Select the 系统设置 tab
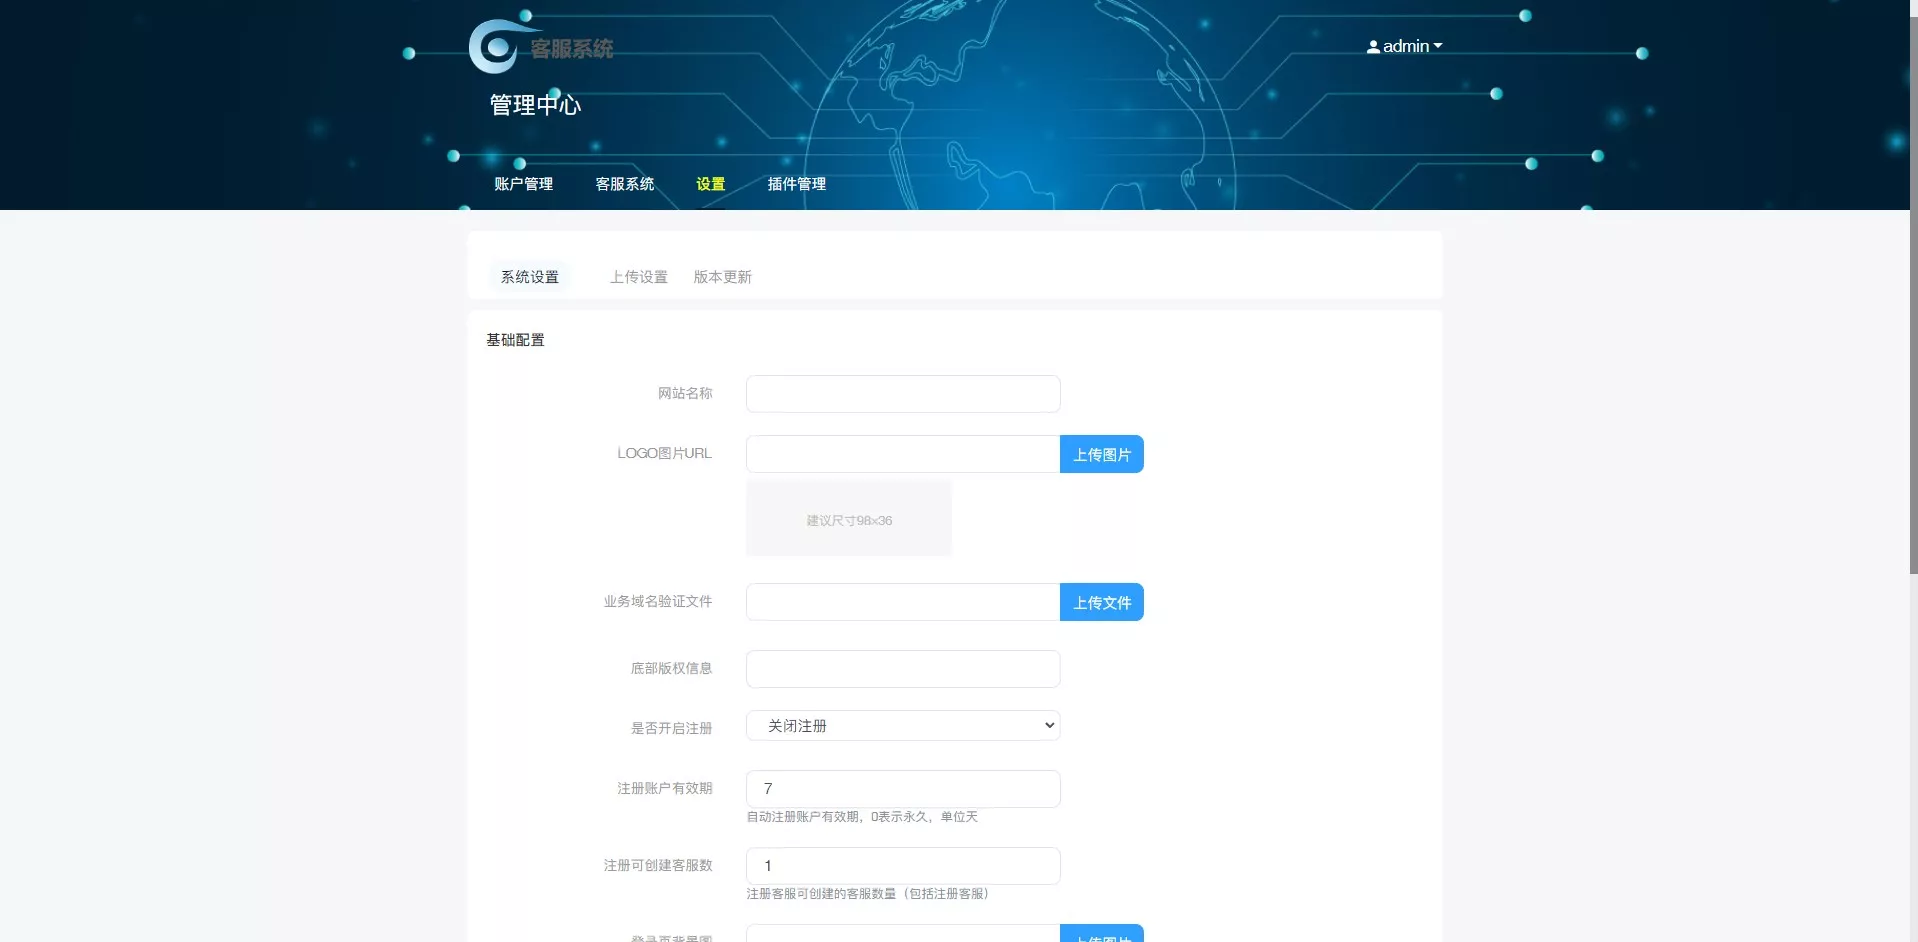 [530, 277]
